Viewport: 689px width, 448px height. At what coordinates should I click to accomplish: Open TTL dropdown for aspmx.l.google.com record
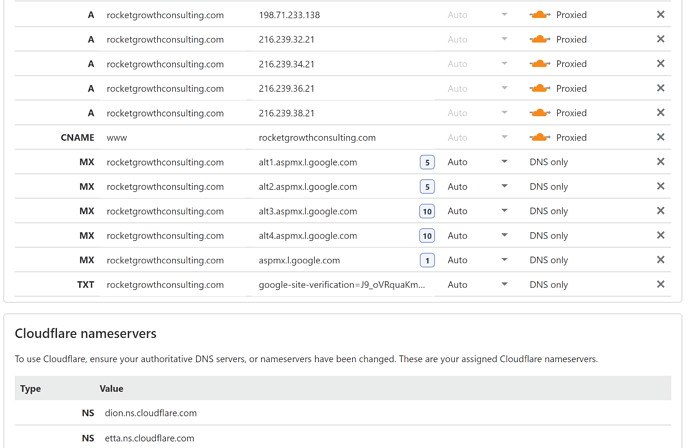(x=504, y=260)
